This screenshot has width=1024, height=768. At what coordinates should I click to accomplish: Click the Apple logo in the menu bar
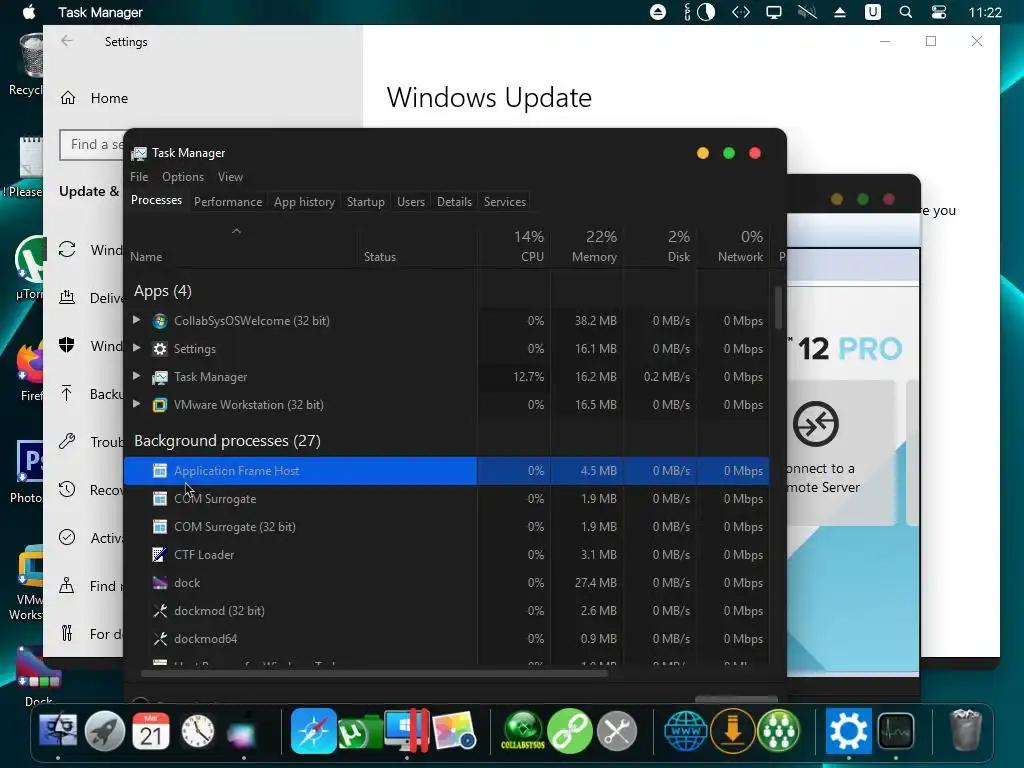pos(29,12)
